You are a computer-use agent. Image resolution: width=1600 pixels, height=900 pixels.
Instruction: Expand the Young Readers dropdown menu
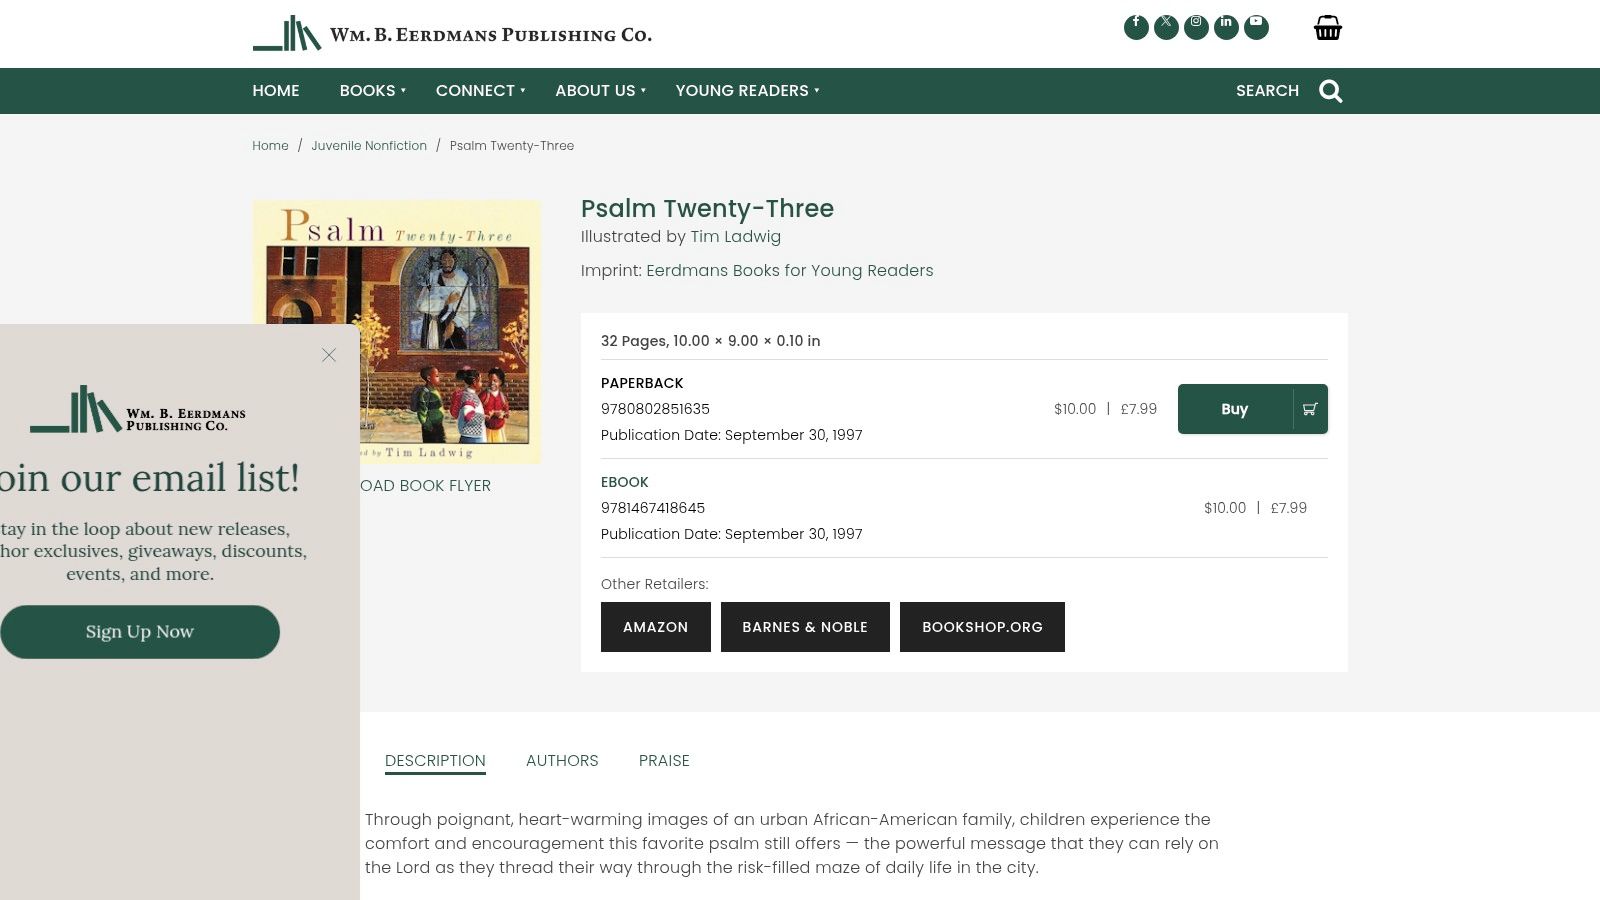[747, 91]
